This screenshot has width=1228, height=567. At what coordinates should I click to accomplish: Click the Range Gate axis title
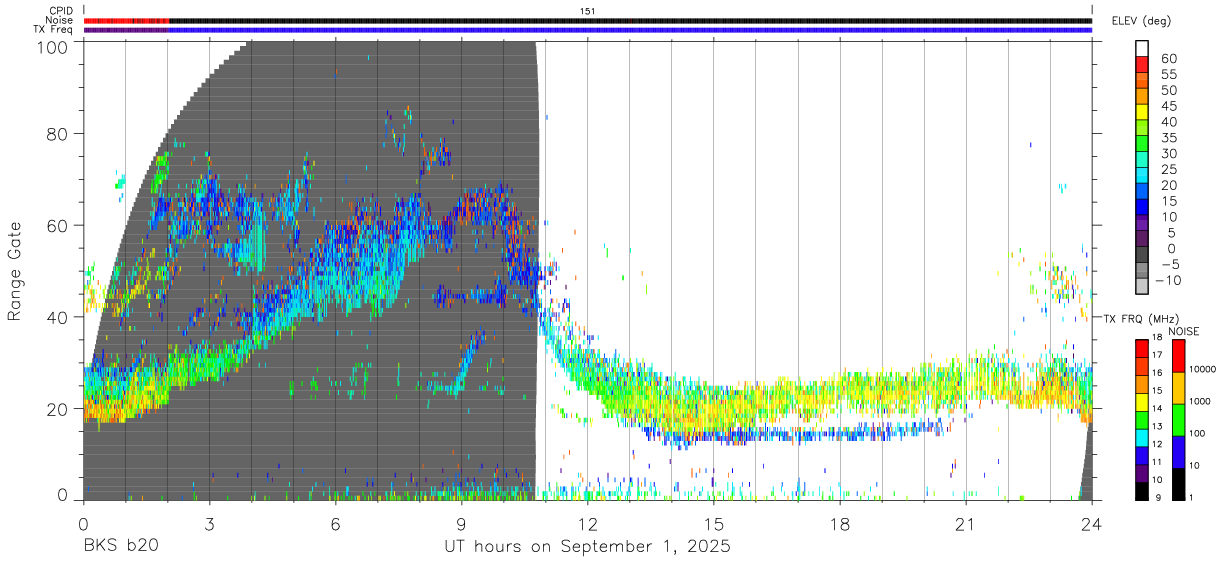click(16, 270)
